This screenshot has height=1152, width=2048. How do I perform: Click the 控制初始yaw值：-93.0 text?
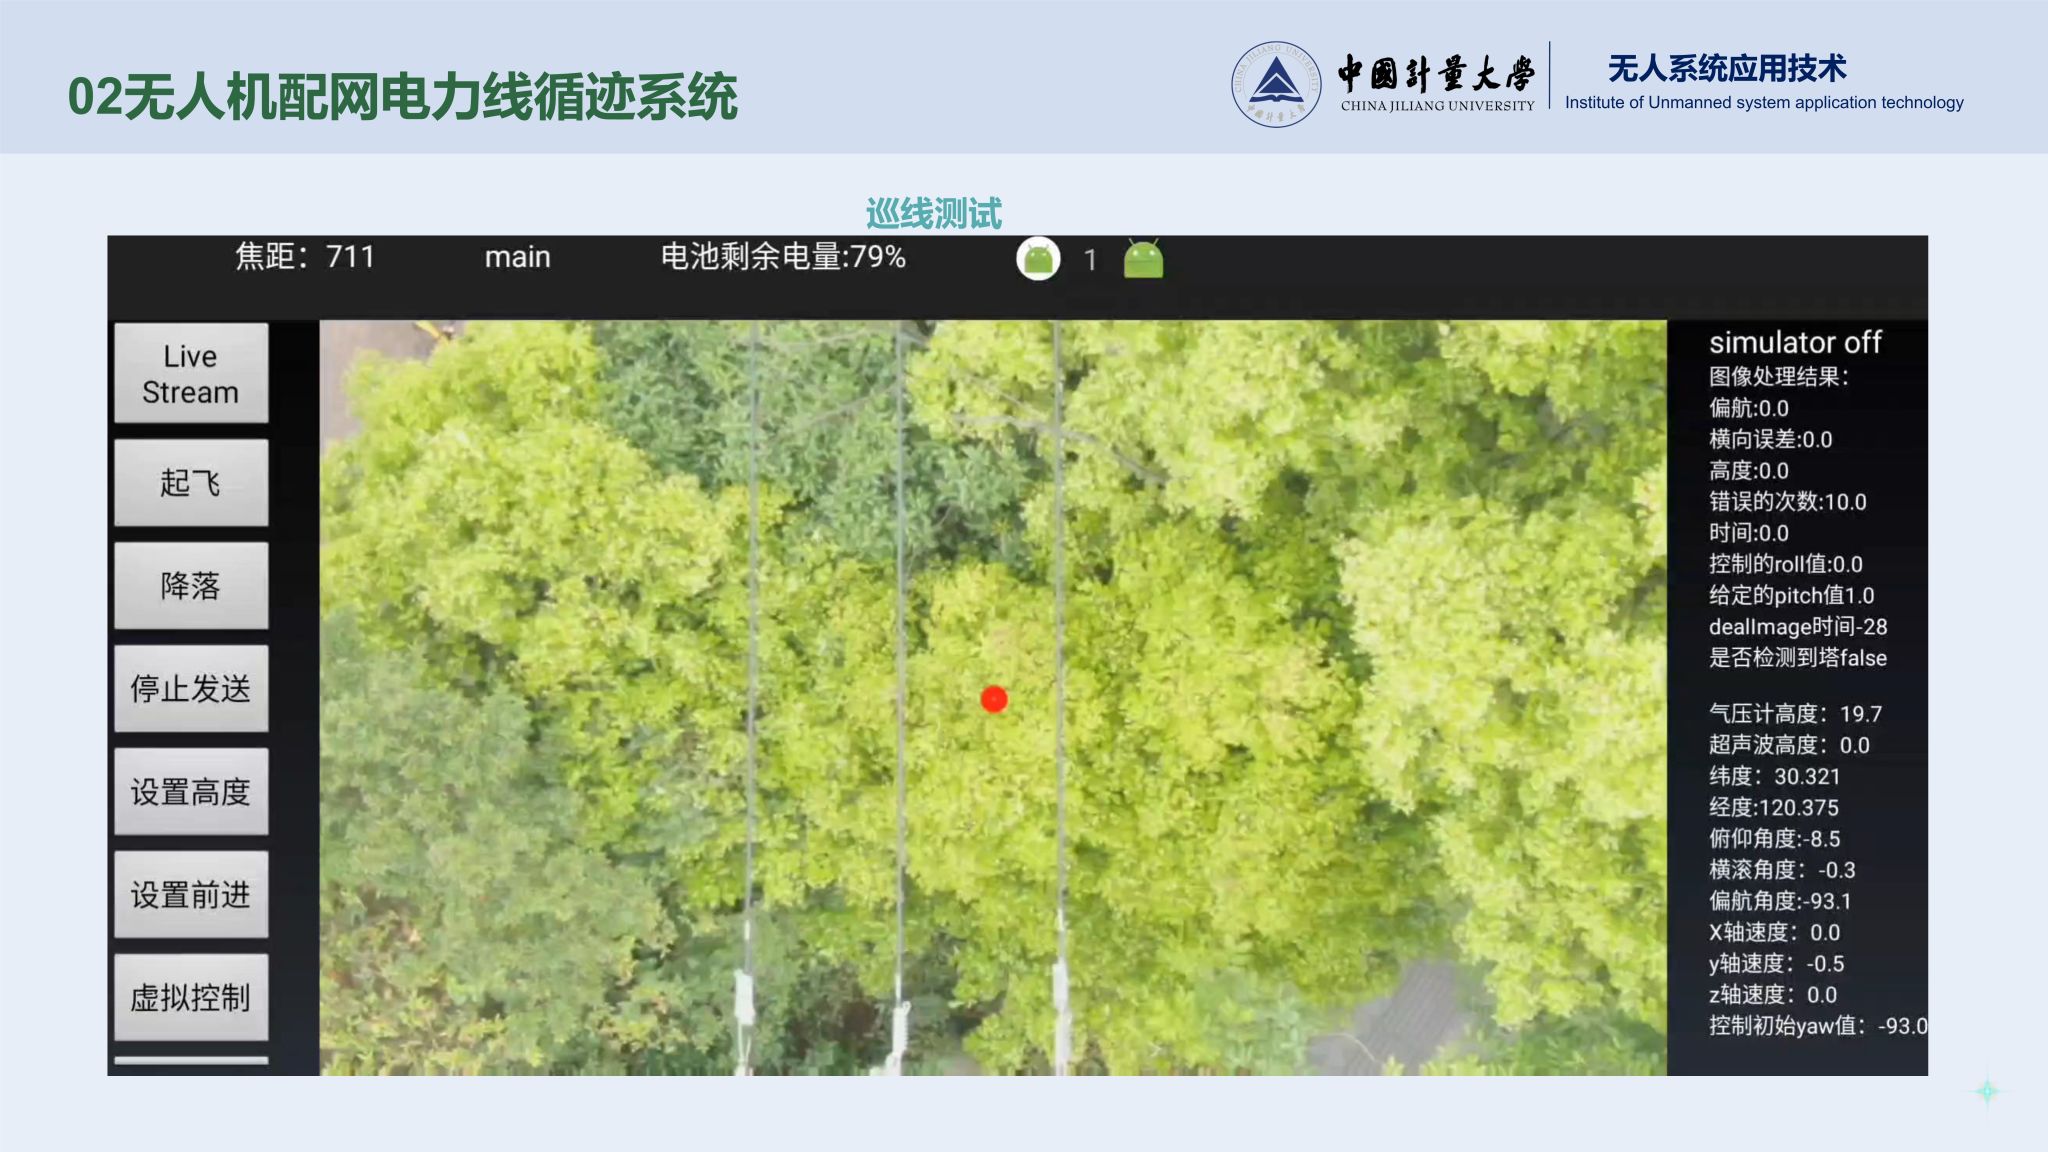pos(1818,1026)
